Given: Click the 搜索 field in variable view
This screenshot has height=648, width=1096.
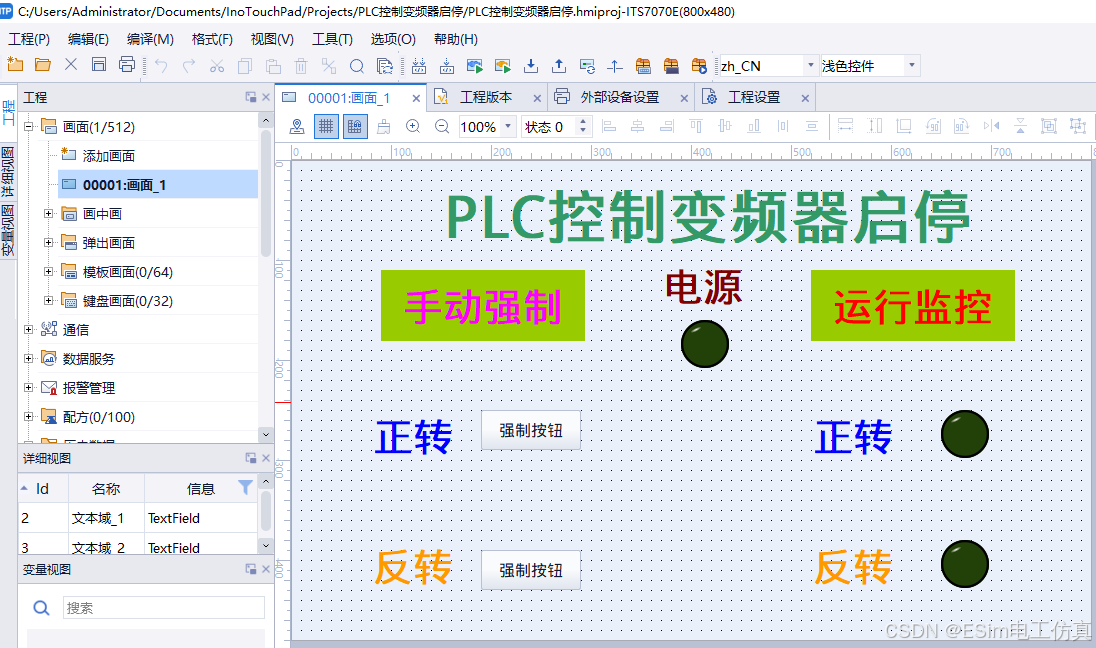Looking at the screenshot, I should [164, 607].
